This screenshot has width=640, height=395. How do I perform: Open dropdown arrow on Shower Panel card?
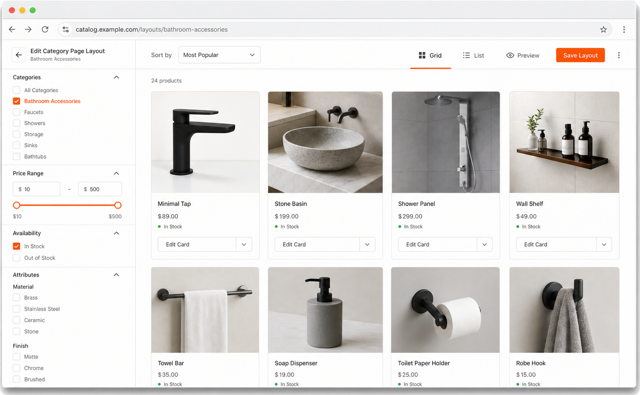coord(484,244)
